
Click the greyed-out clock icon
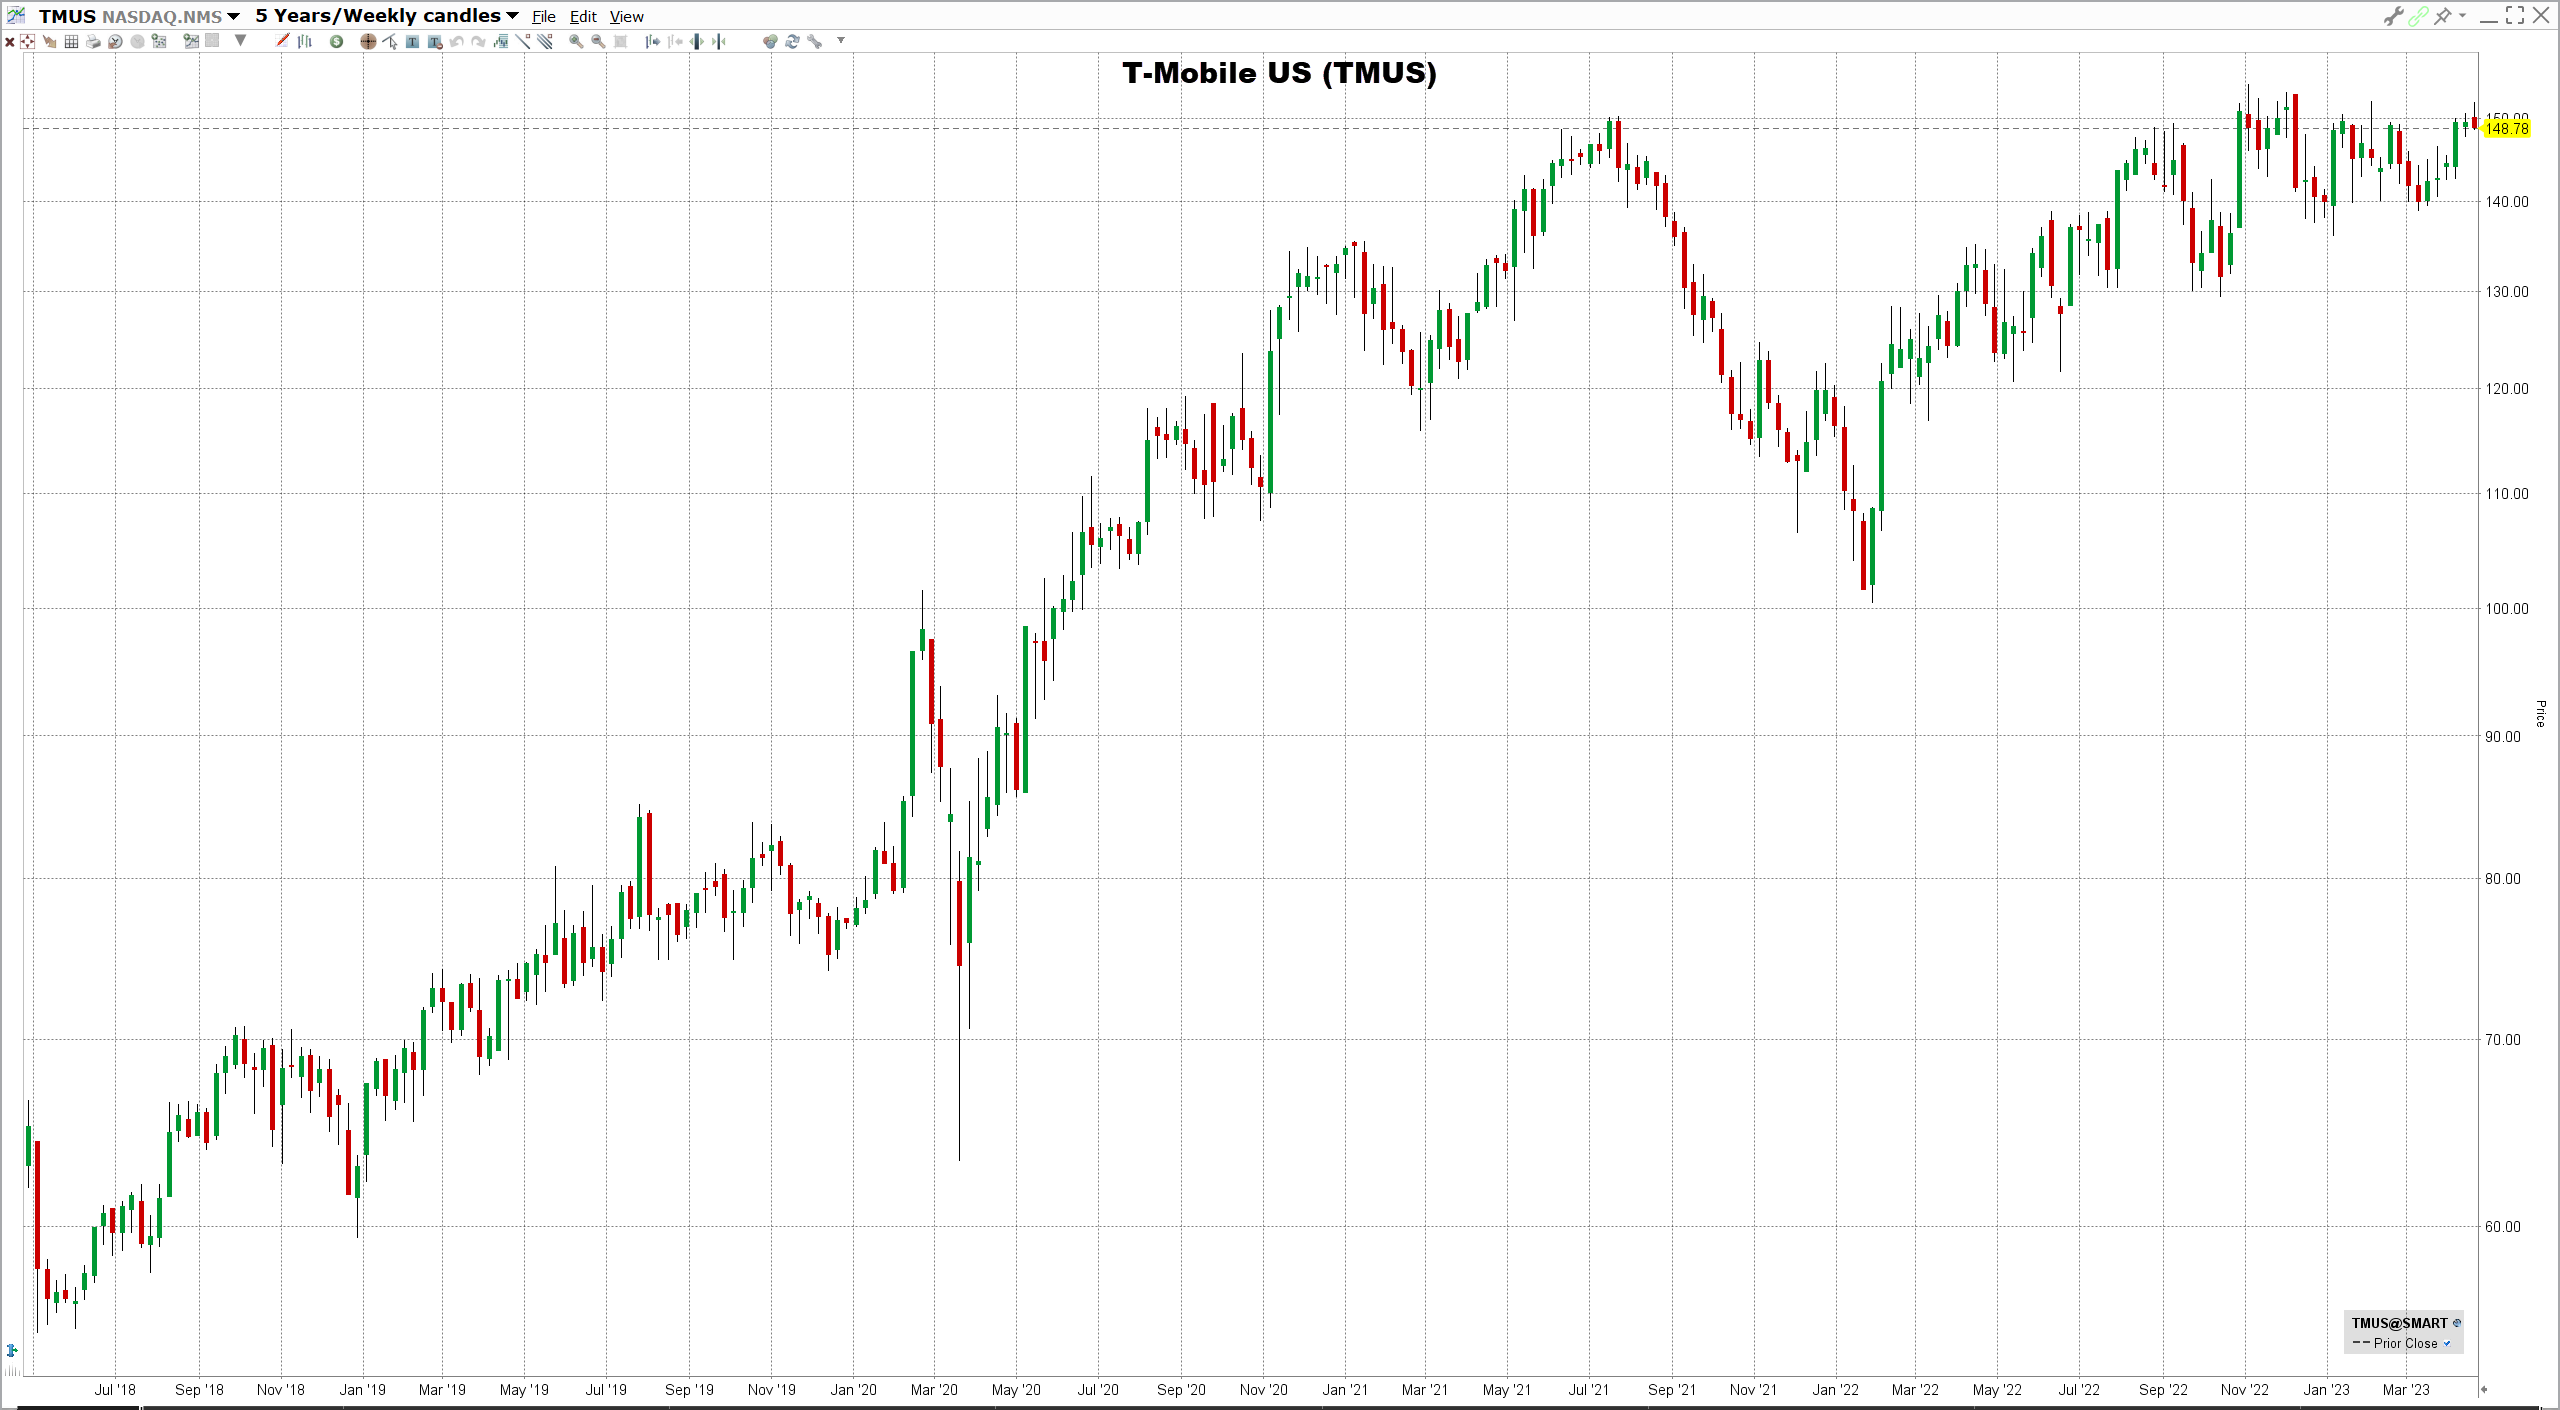[x=137, y=42]
